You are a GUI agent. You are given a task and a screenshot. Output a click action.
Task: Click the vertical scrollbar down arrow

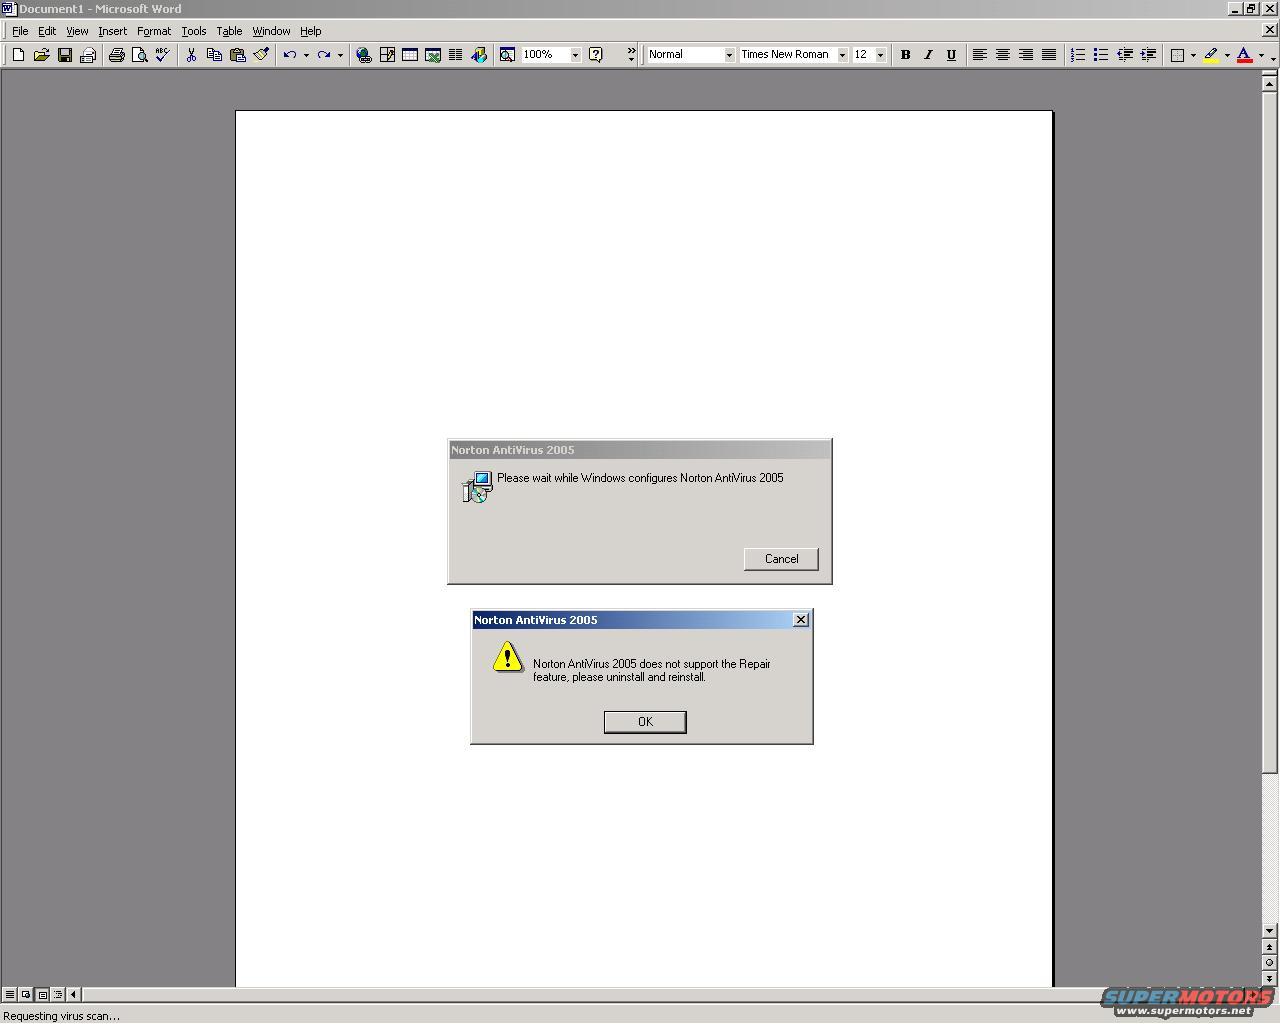(1269, 931)
